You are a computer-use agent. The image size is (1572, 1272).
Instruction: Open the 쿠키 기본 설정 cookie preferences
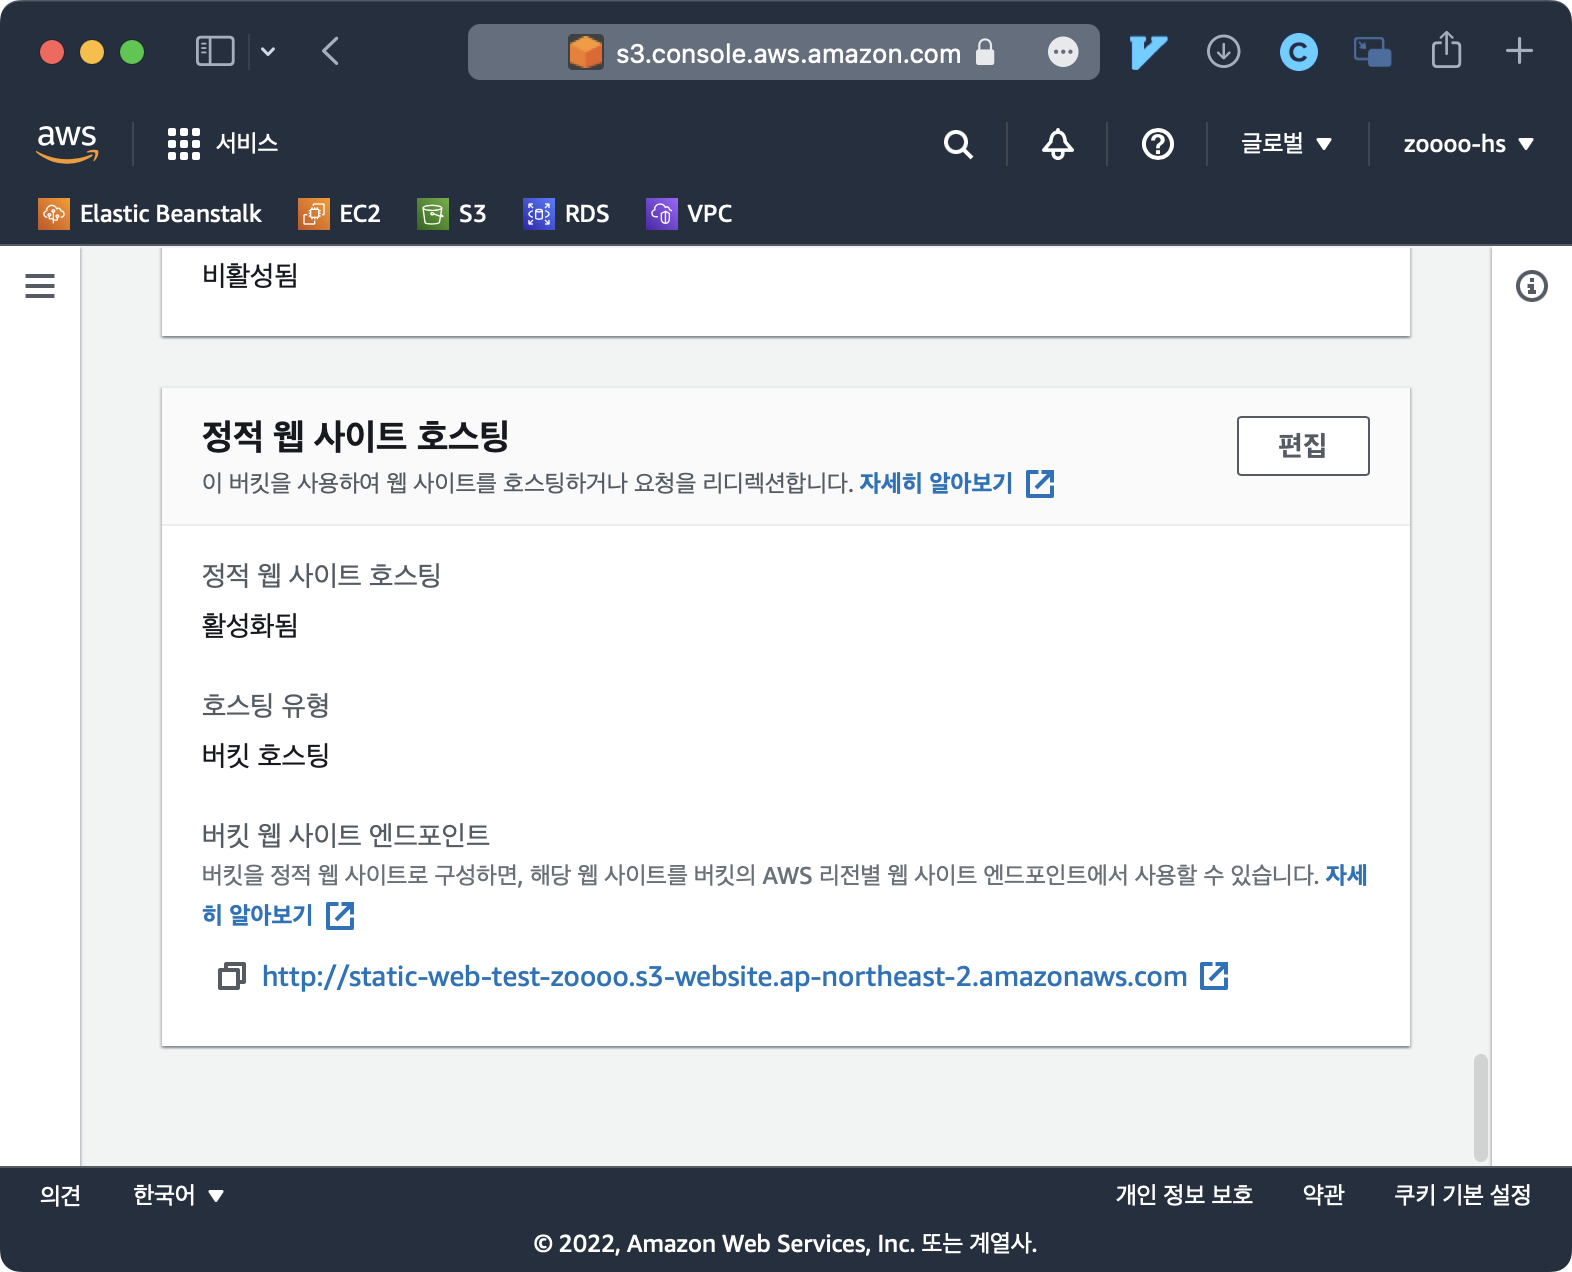pos(1462,1195)
